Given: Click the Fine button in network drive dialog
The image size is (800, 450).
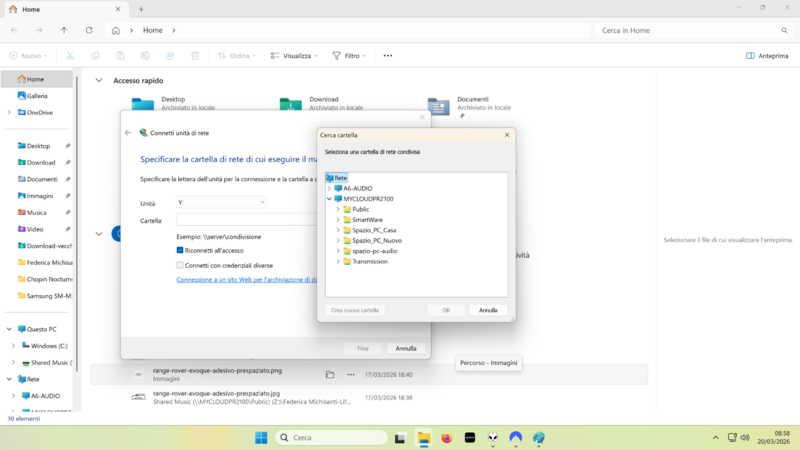Looking at the screenshot, I should click(x=363, y=348).
